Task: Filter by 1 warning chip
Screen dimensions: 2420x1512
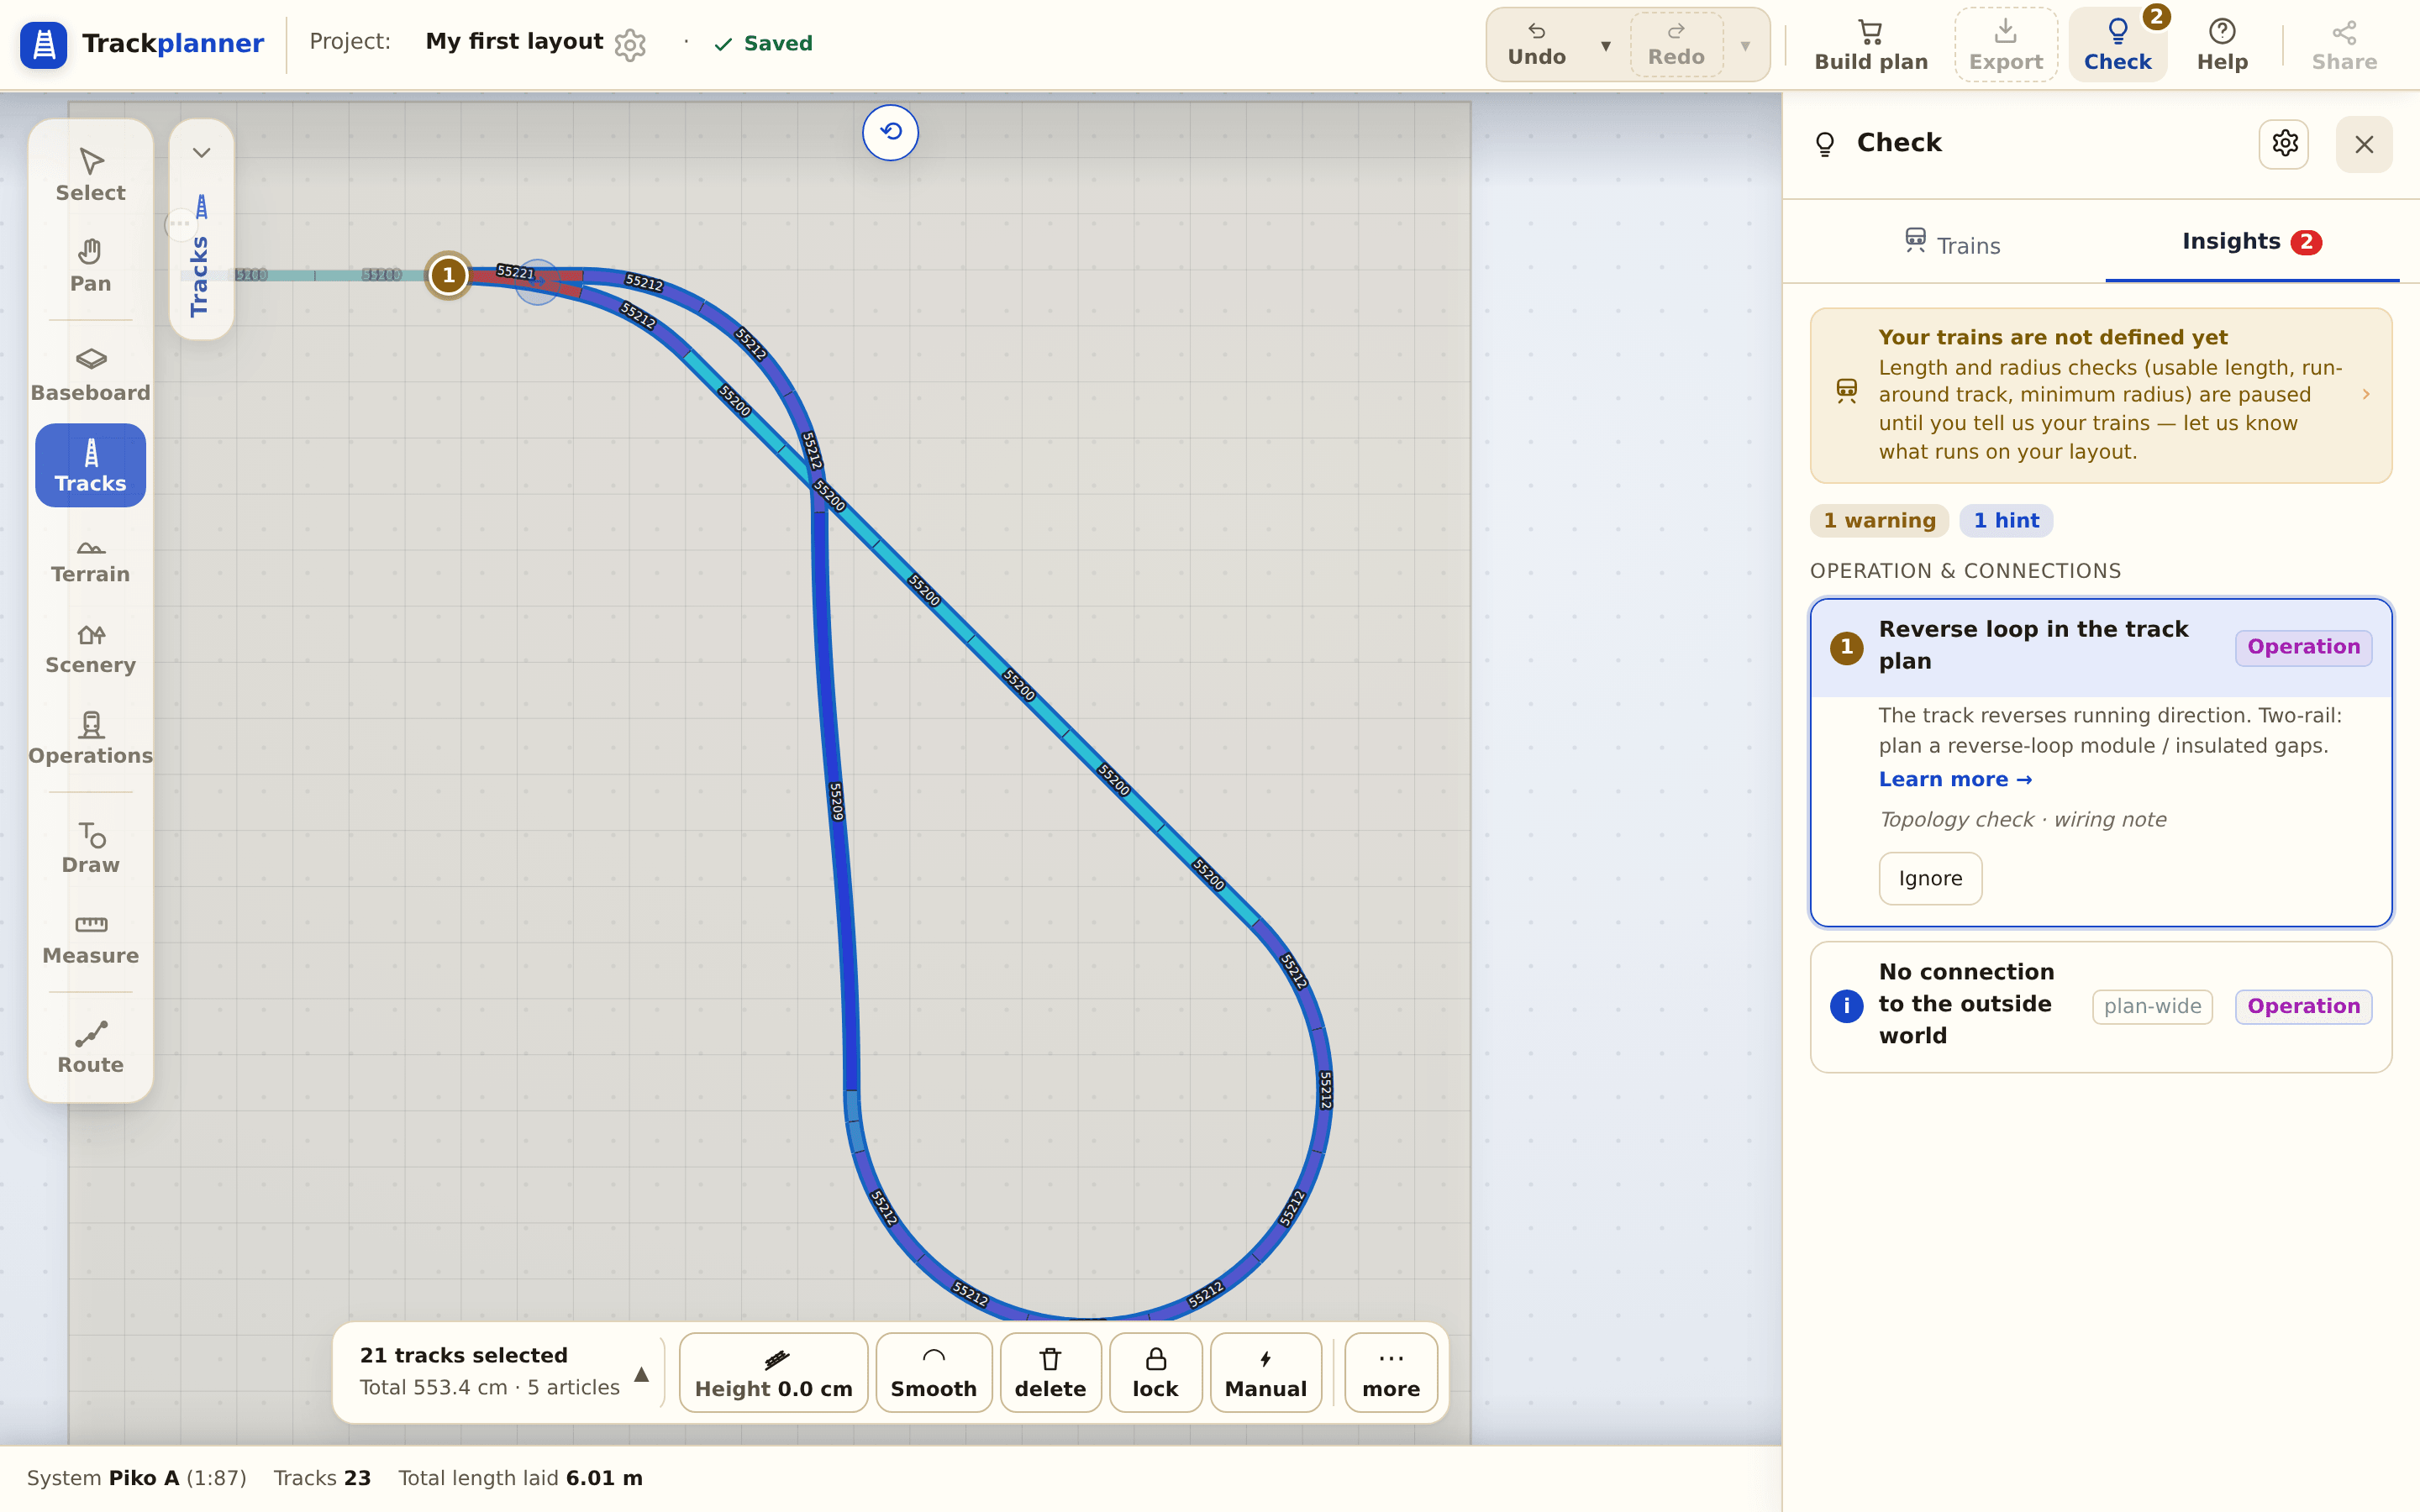Action: pyautogui.click(x=1879, y=521)
